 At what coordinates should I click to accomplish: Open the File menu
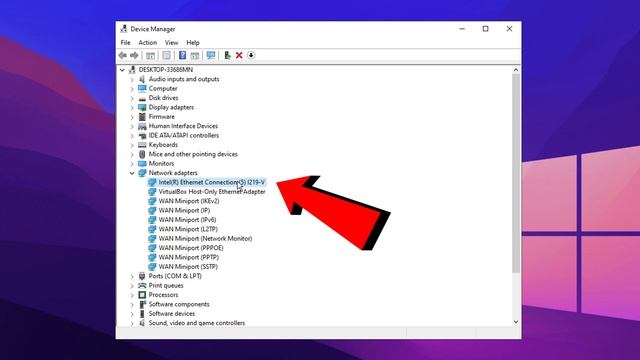[x=125, y=42]
